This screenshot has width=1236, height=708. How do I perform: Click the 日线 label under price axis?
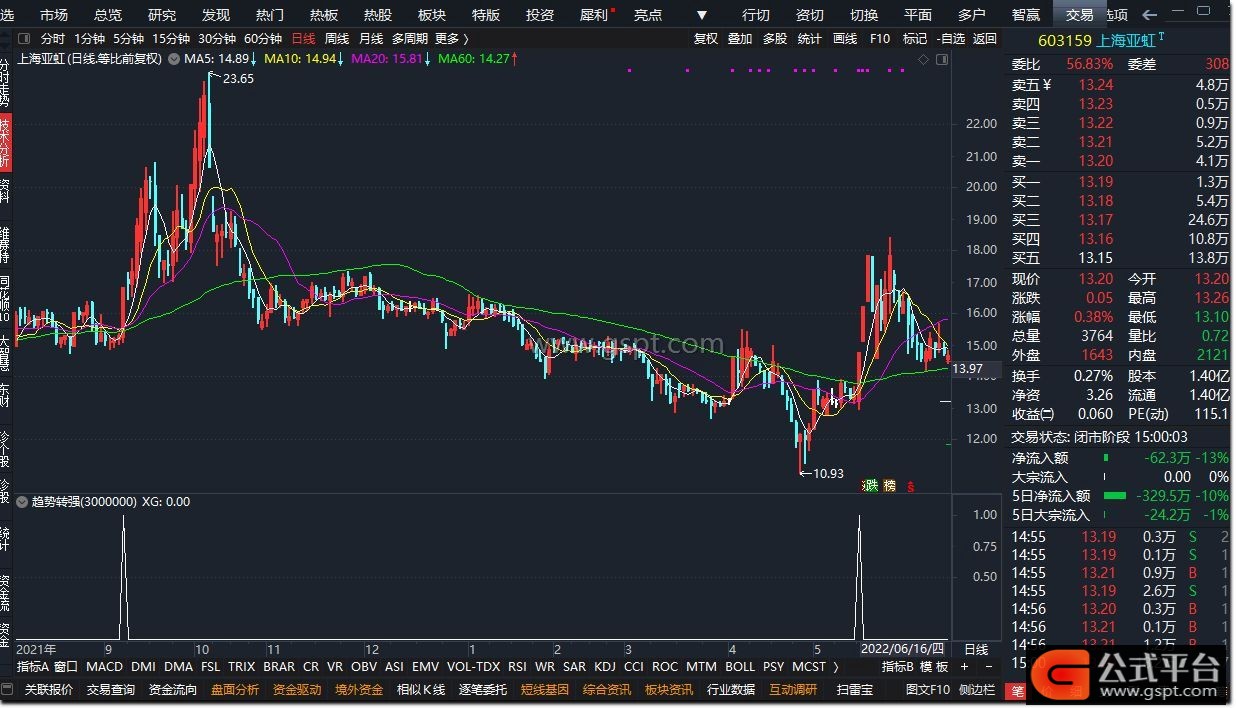pyautogui.click(x=976, y=649)
